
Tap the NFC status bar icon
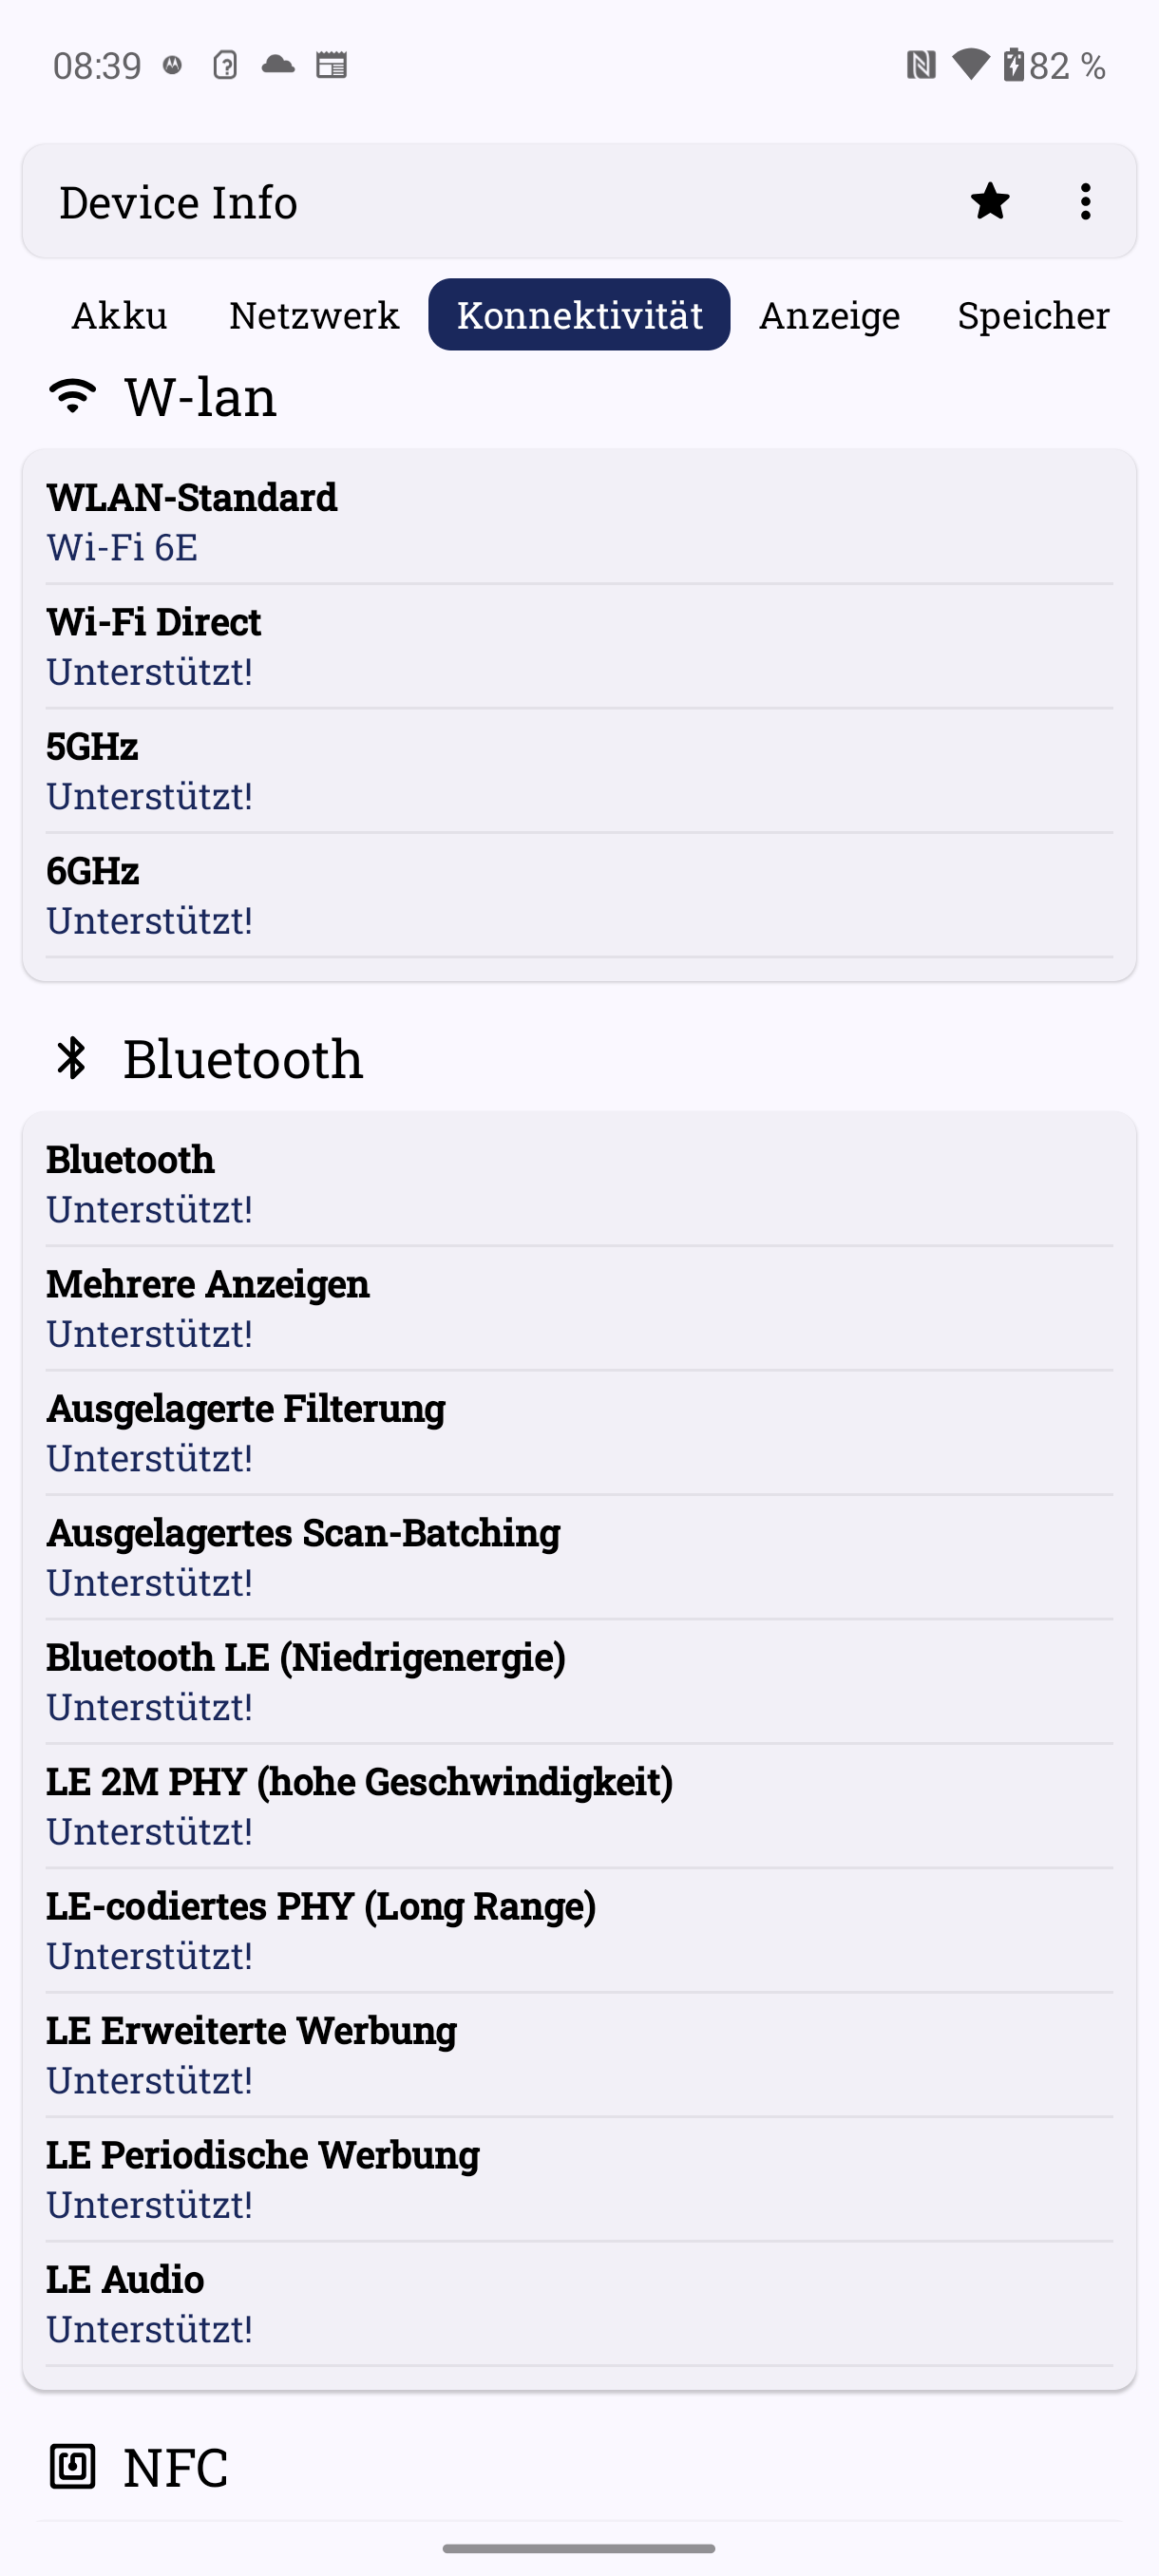[920, 66]
